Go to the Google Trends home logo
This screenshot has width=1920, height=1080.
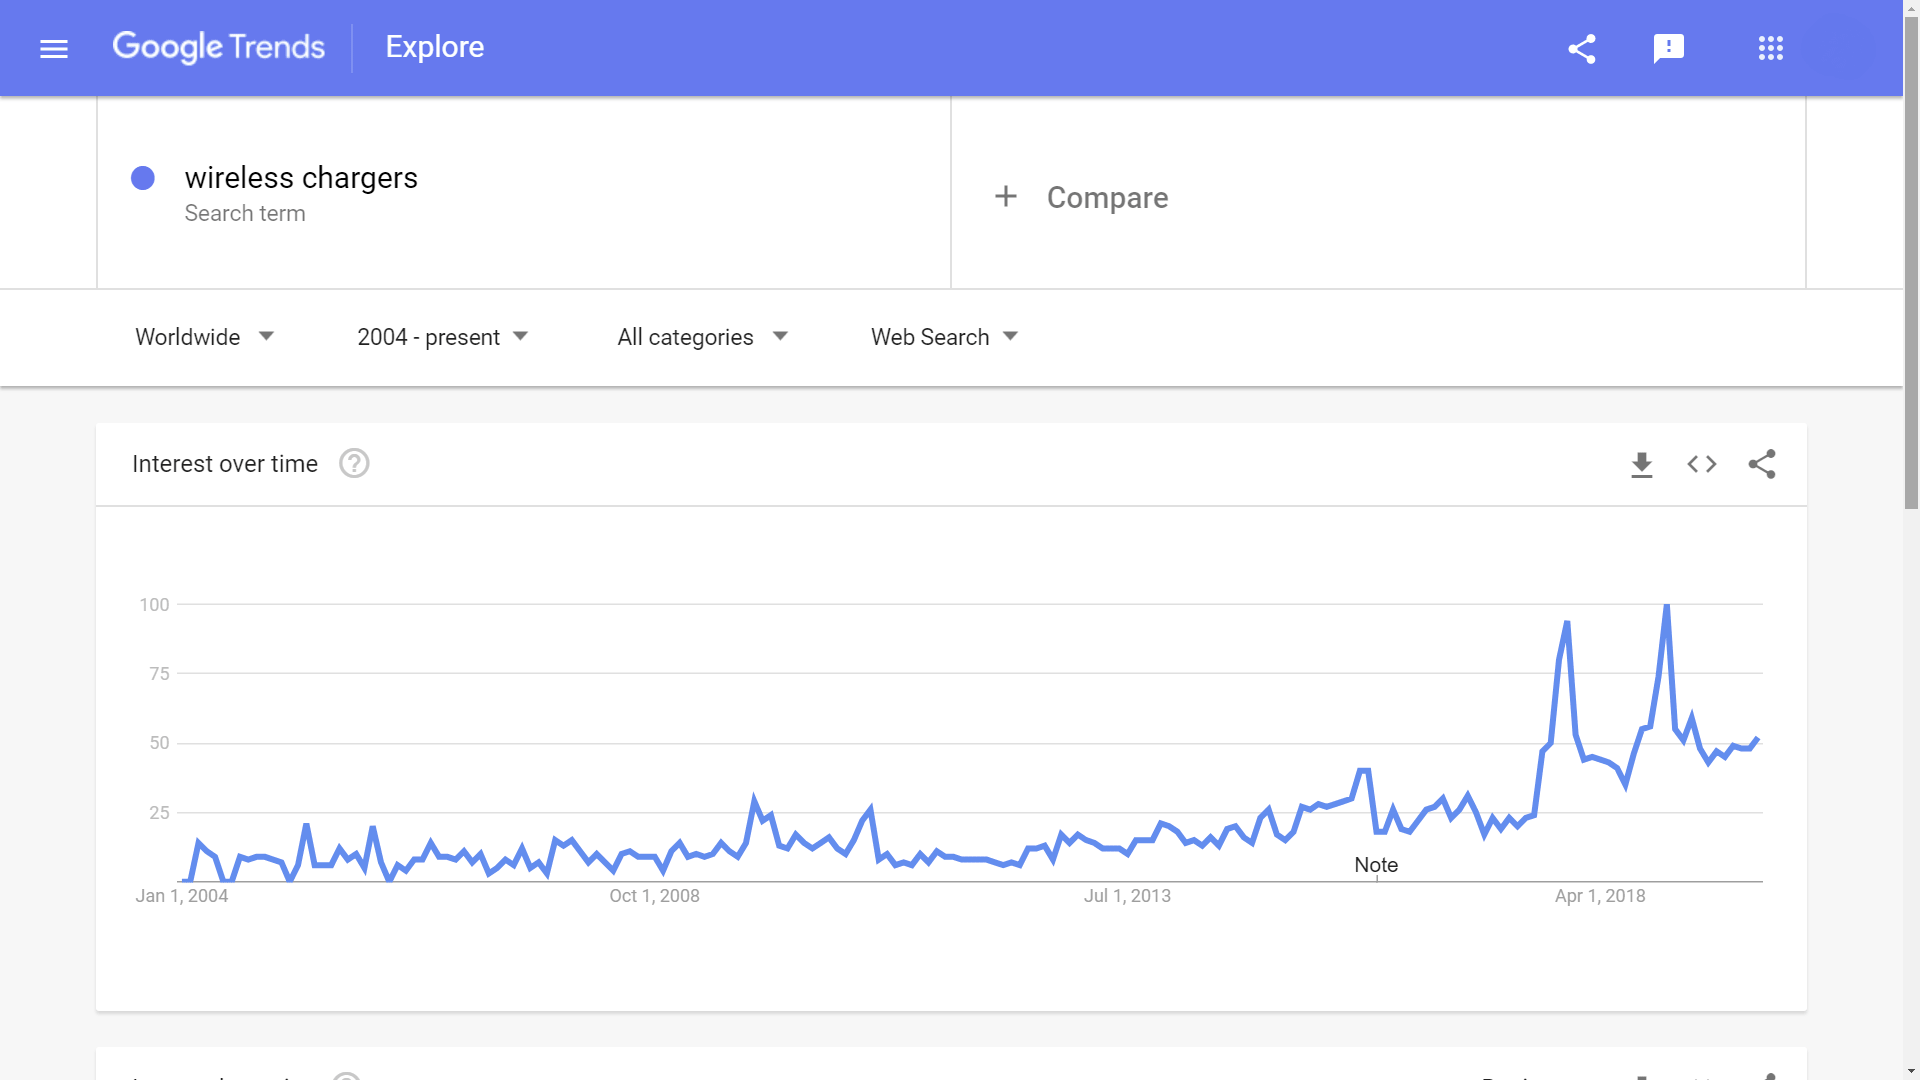pyautogui.click(x=219, y=47)
